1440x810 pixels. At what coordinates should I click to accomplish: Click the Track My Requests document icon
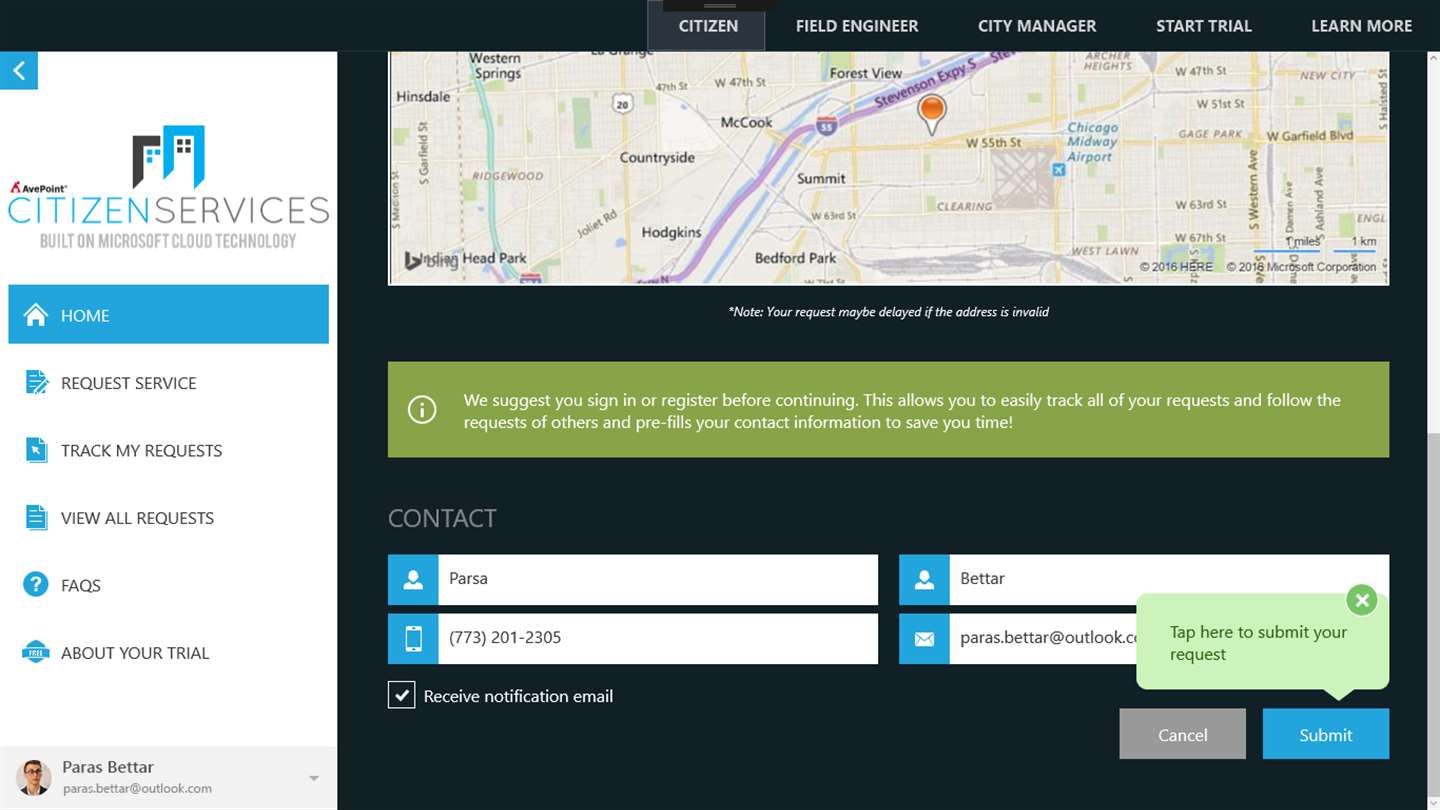pyautogui.click(x=36, y=450)
